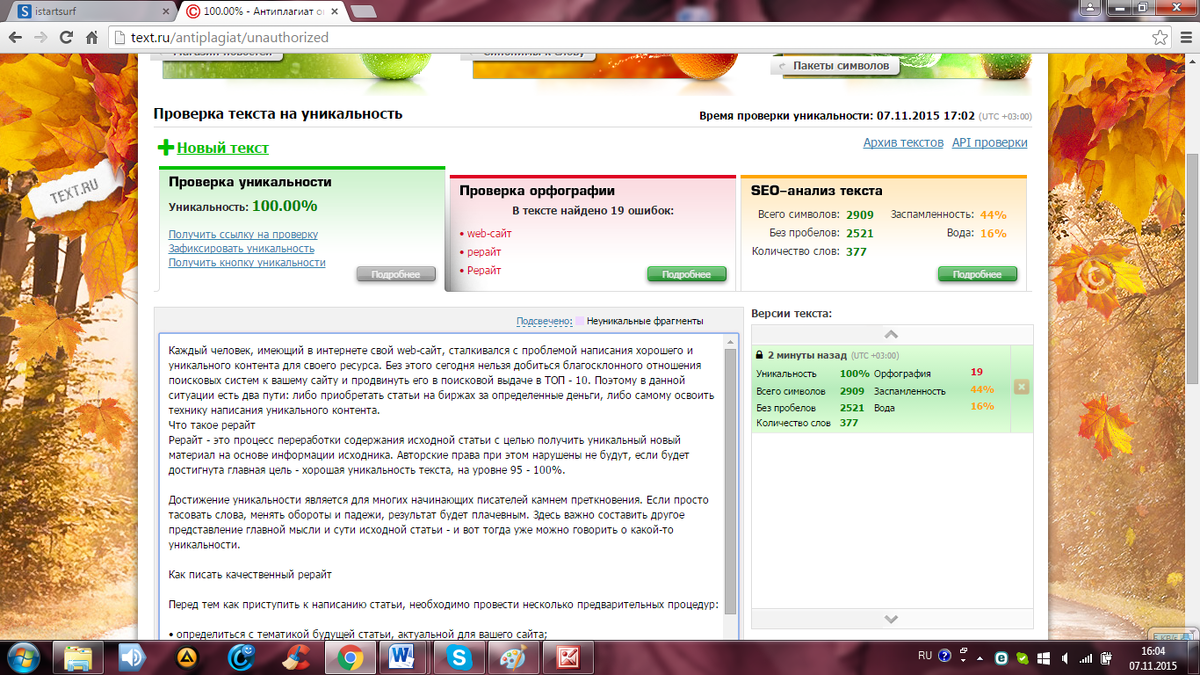1200x675 pixels.
Task: Click the Подсвечено link
Action: click(543, 322)
